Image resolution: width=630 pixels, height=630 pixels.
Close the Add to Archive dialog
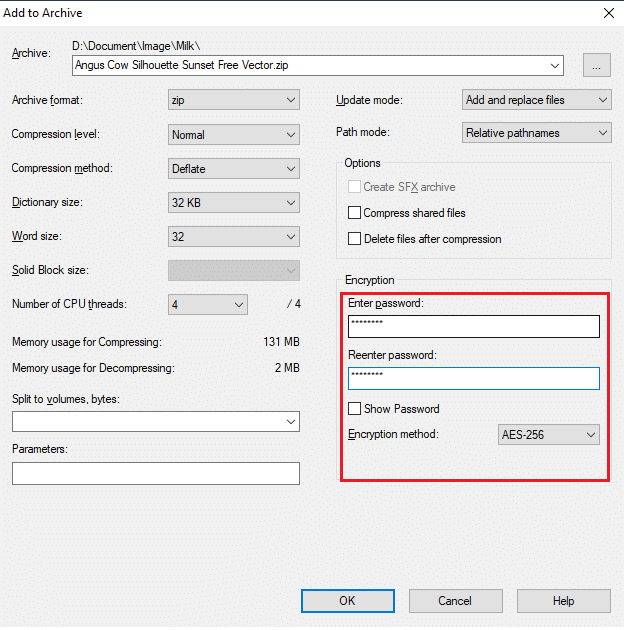point(608,13)
